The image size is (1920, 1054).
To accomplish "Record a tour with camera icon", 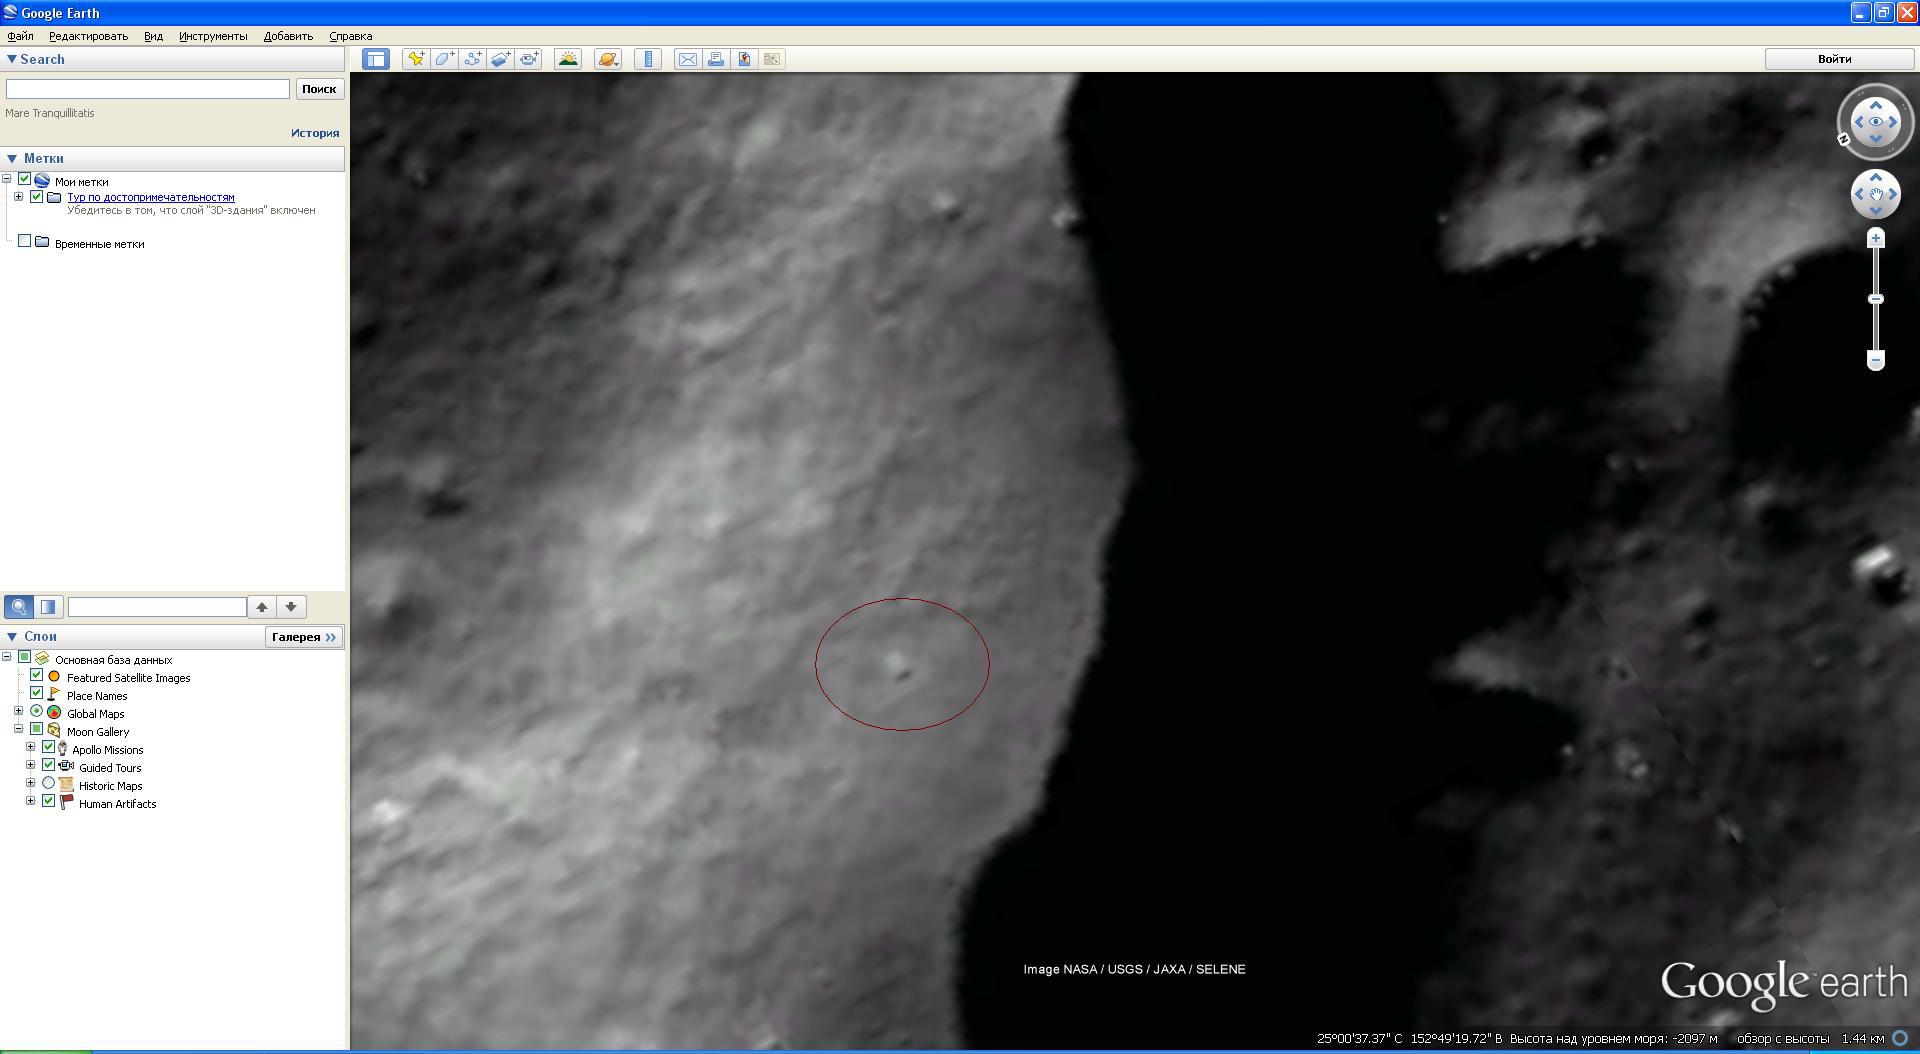I will [x=529, y=59].
